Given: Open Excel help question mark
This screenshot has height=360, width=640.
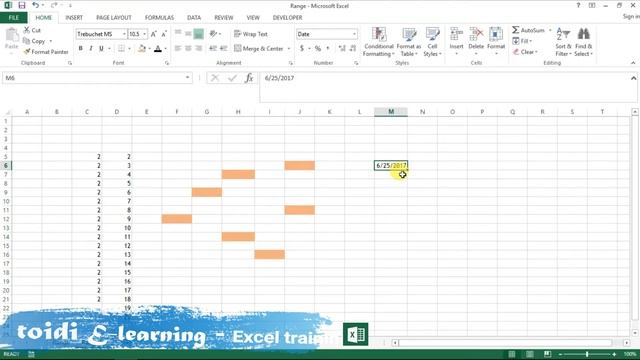Looking at the screenshot, I should tap(578, 5).
